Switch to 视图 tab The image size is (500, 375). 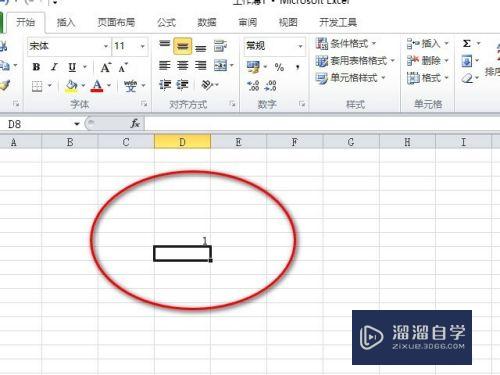point(288,22)
